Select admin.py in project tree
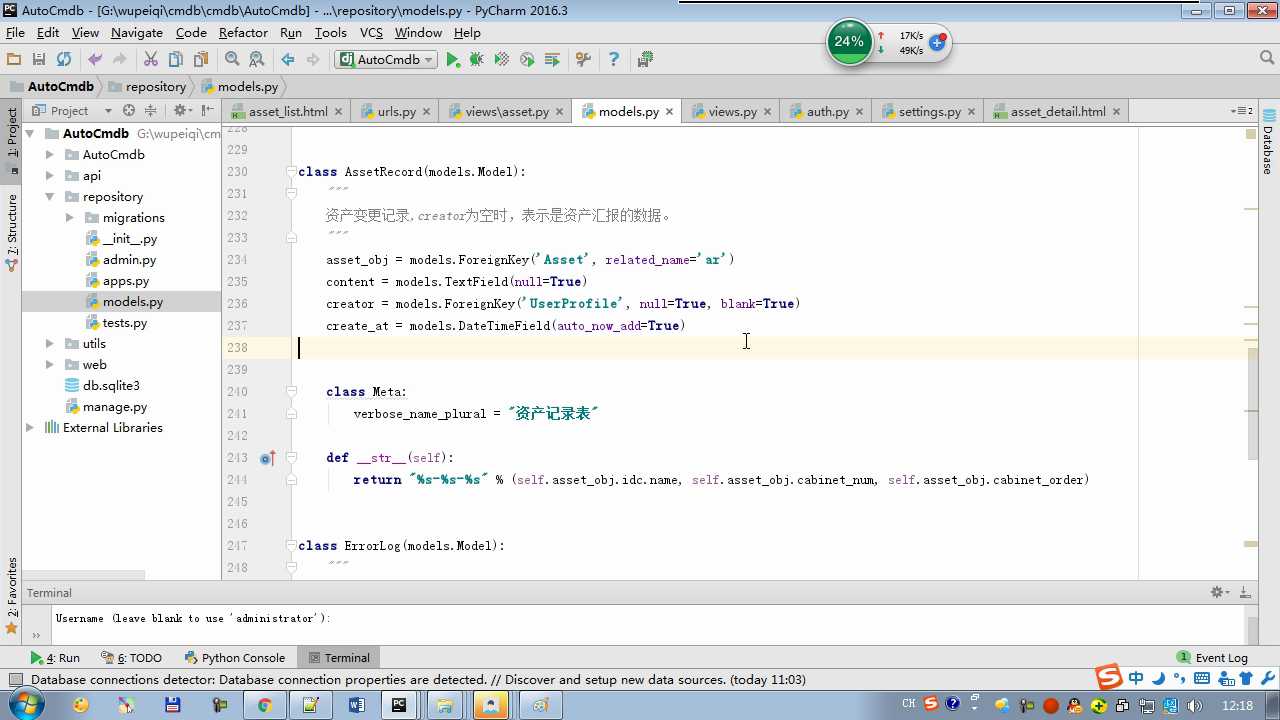Screen dimensions: 1280x720 pyautogui.click(x=129, y=260)
